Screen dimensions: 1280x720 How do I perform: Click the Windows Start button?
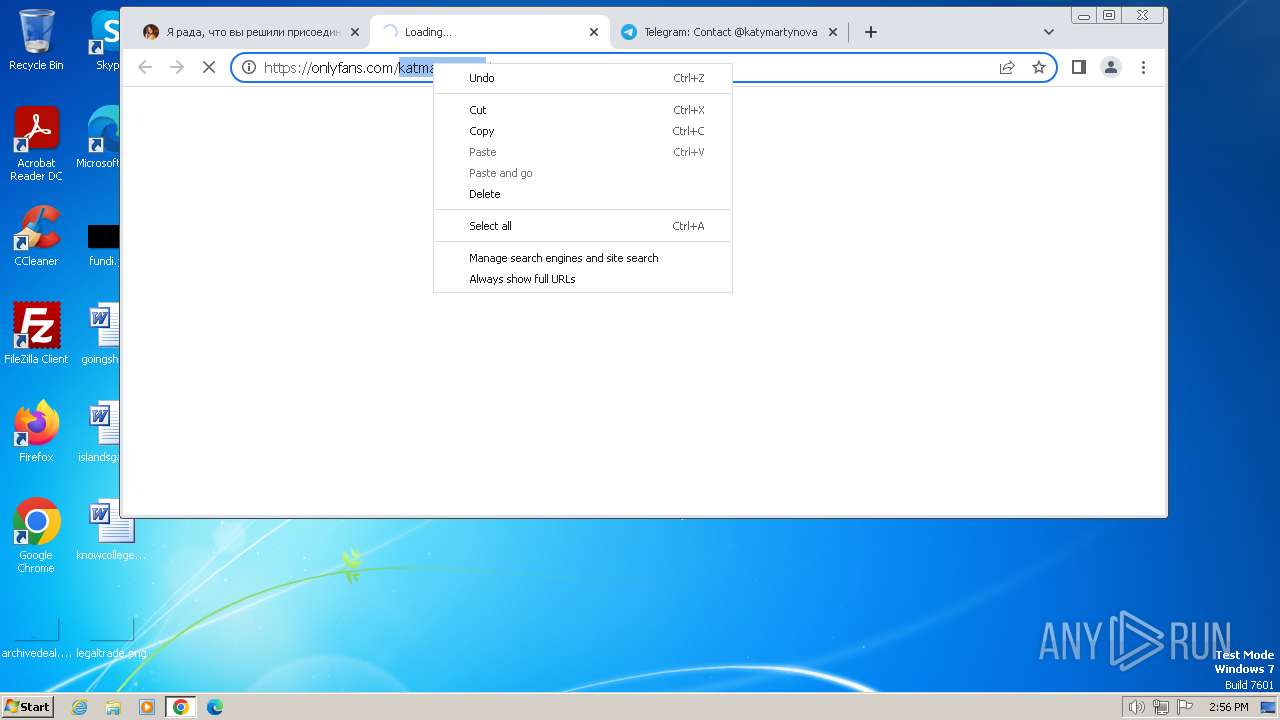[x=27, y=706]
